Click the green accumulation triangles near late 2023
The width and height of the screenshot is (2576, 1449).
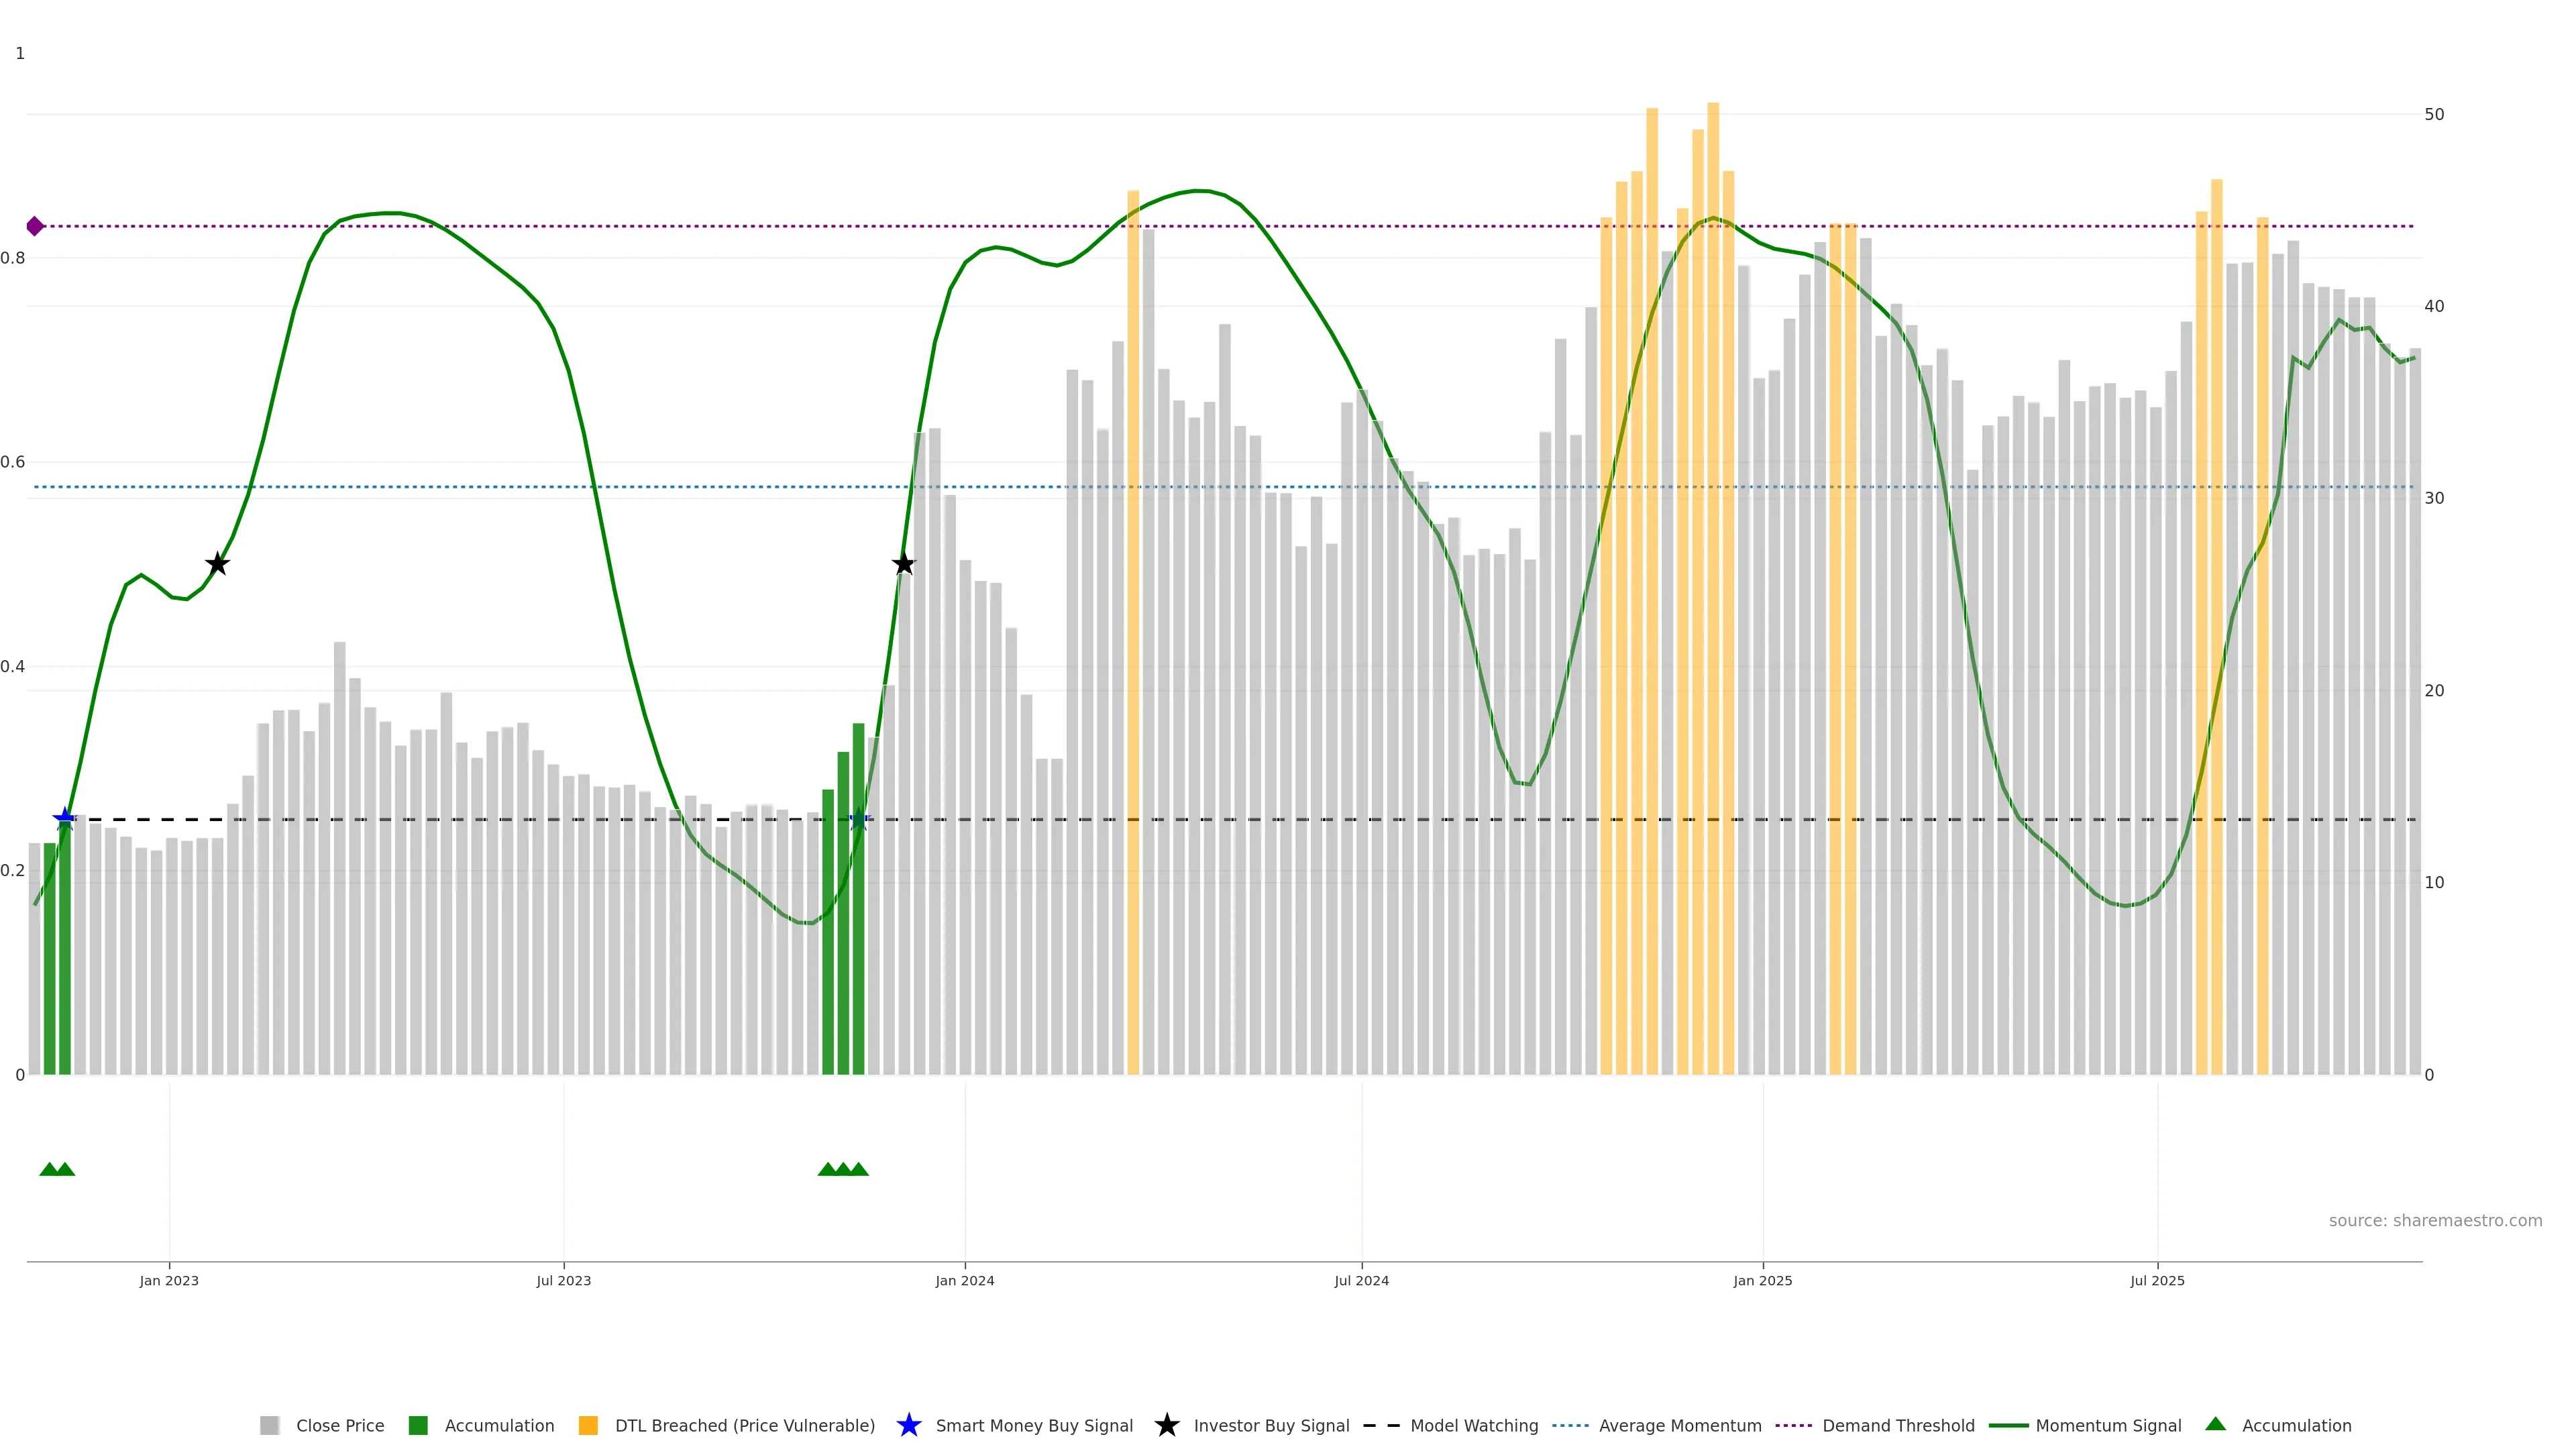pyautogui.click(x=843, y=1169)
